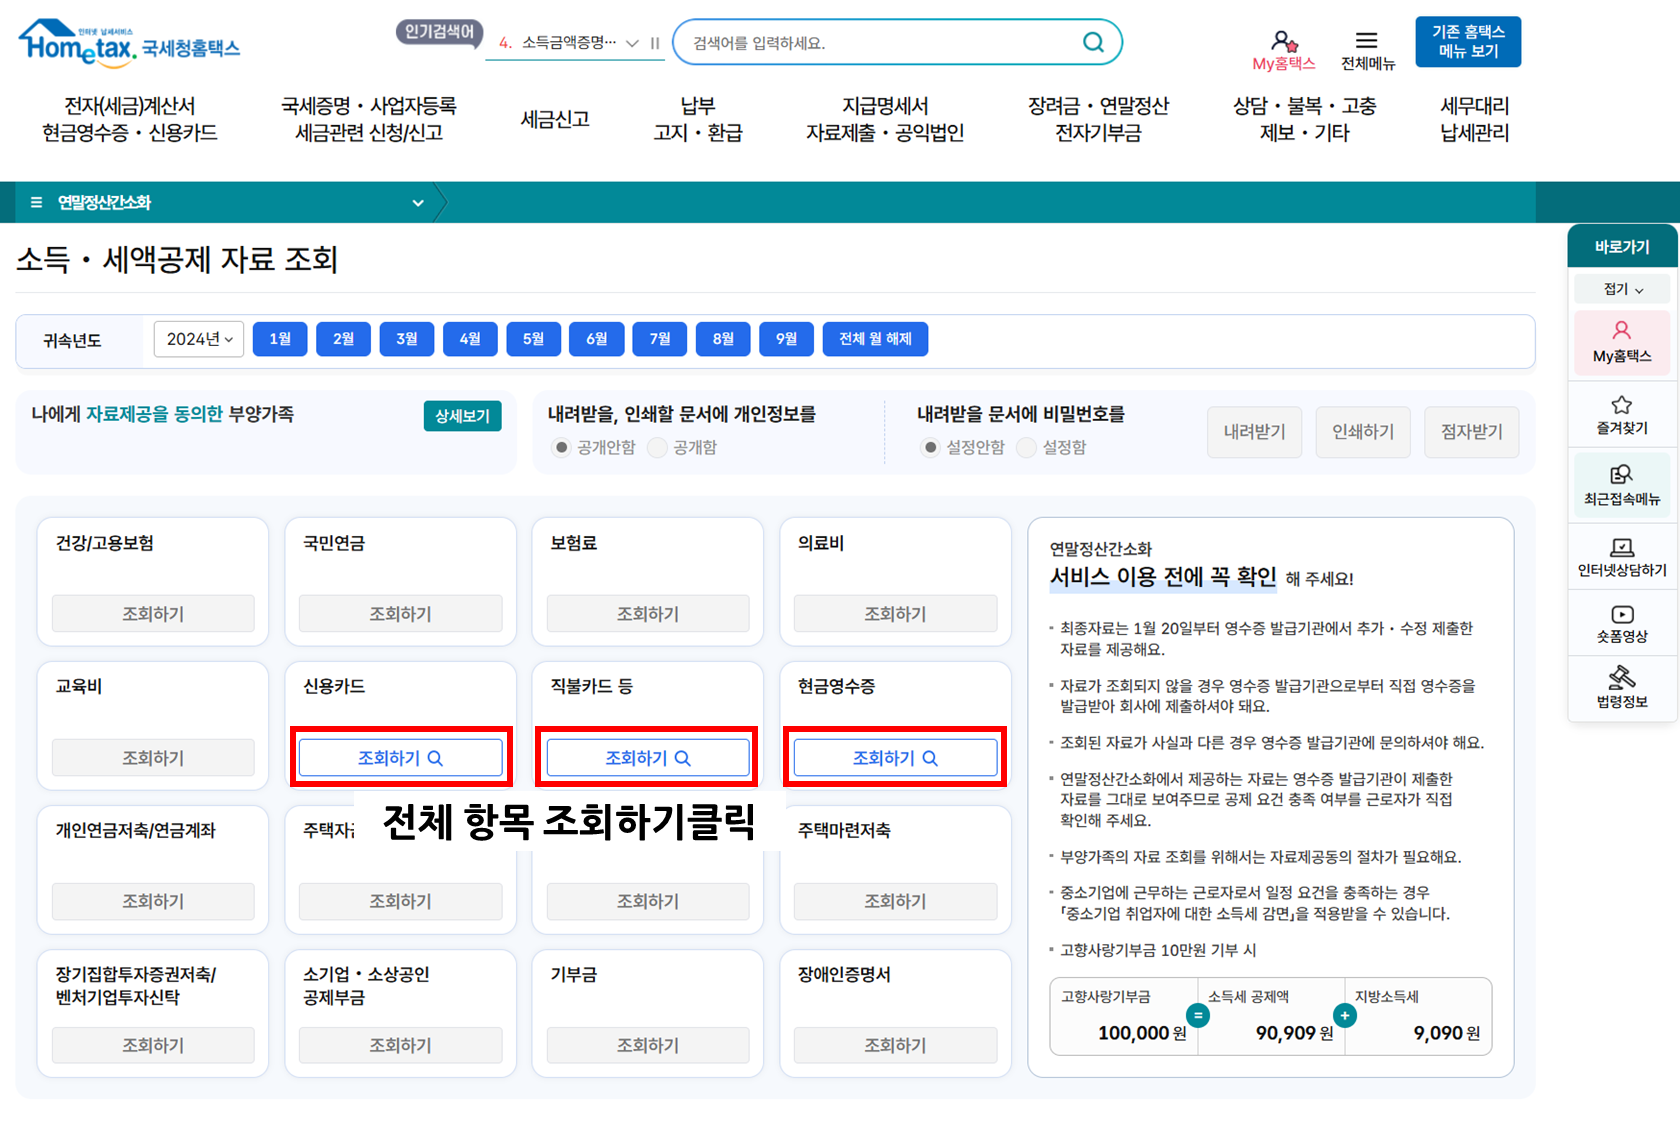
Task: Open 즐겨찾기 star shortcut
Action: tap(1622, 415)
